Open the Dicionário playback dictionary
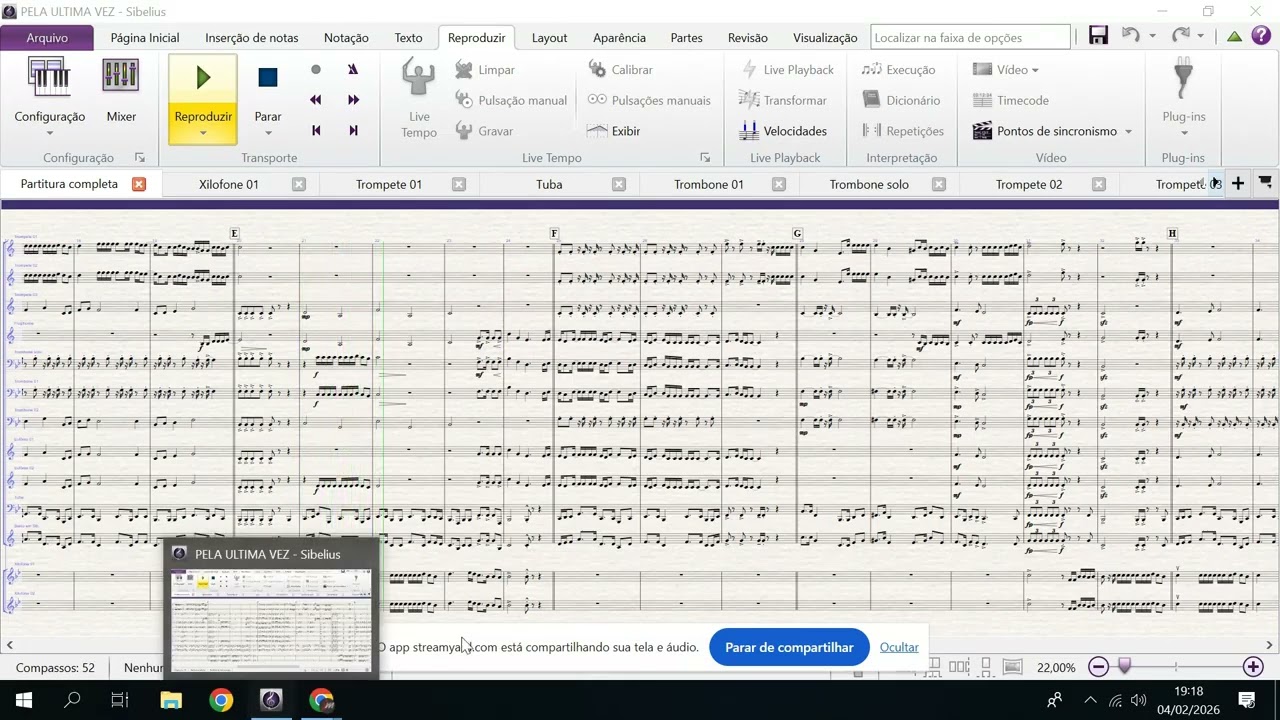Viewport: 1280px width, 720px height. point(901,100)
